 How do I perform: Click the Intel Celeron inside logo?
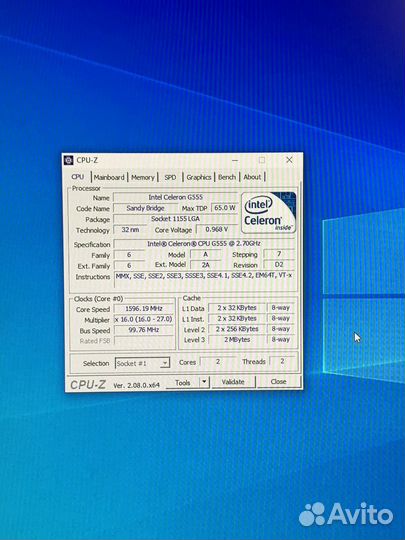[268, 213]
